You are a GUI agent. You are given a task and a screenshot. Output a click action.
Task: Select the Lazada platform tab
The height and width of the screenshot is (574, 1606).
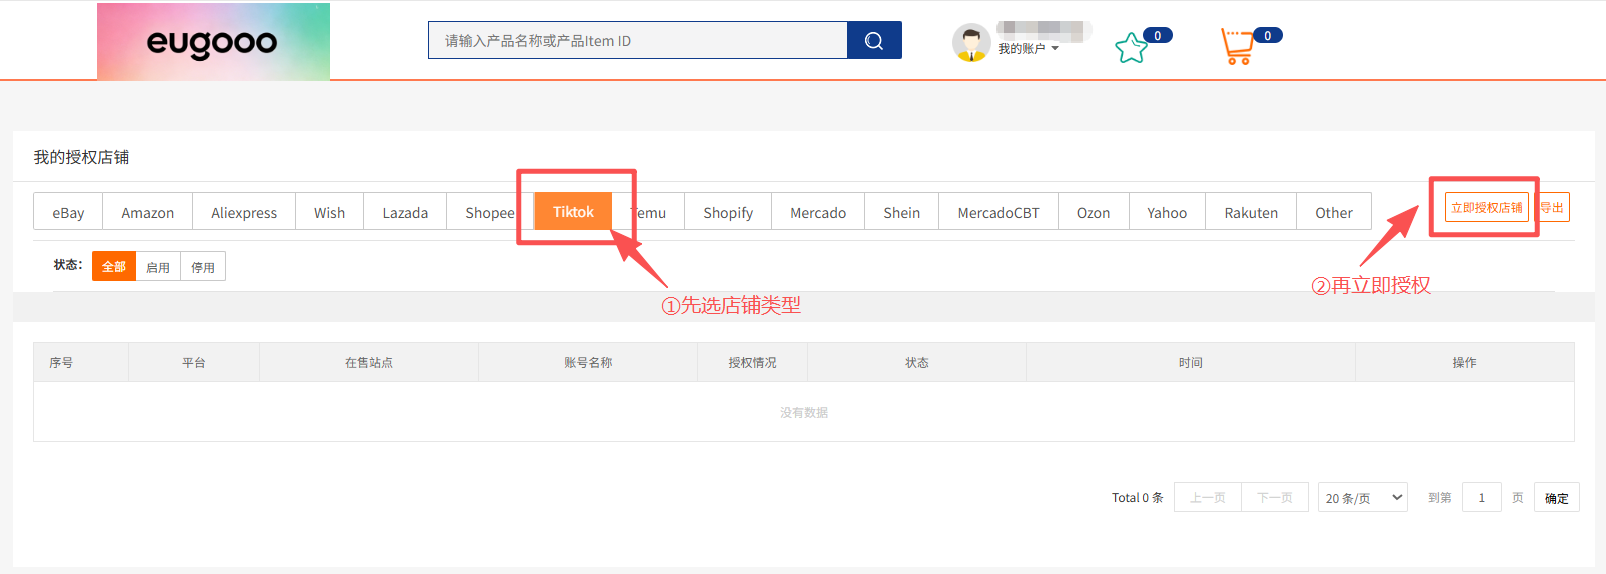tap(405, 212)
